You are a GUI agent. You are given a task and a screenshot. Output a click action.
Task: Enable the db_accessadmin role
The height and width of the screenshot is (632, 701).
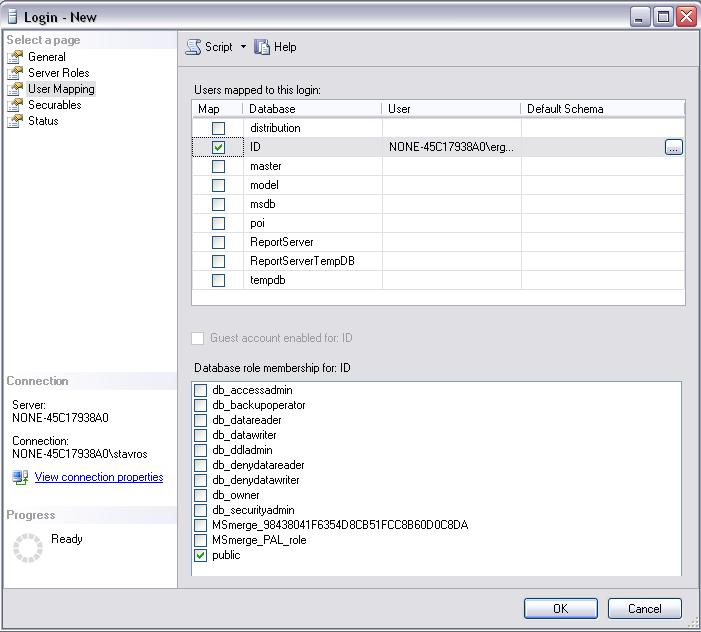point(200,390)
